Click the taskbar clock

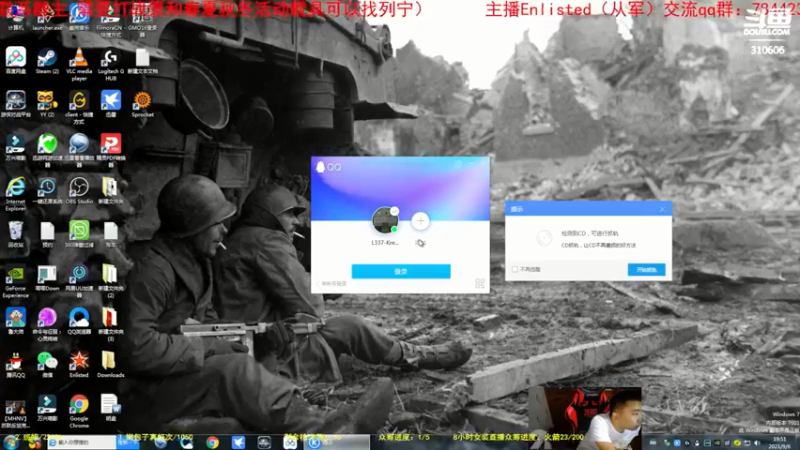(x=779, y=442)
